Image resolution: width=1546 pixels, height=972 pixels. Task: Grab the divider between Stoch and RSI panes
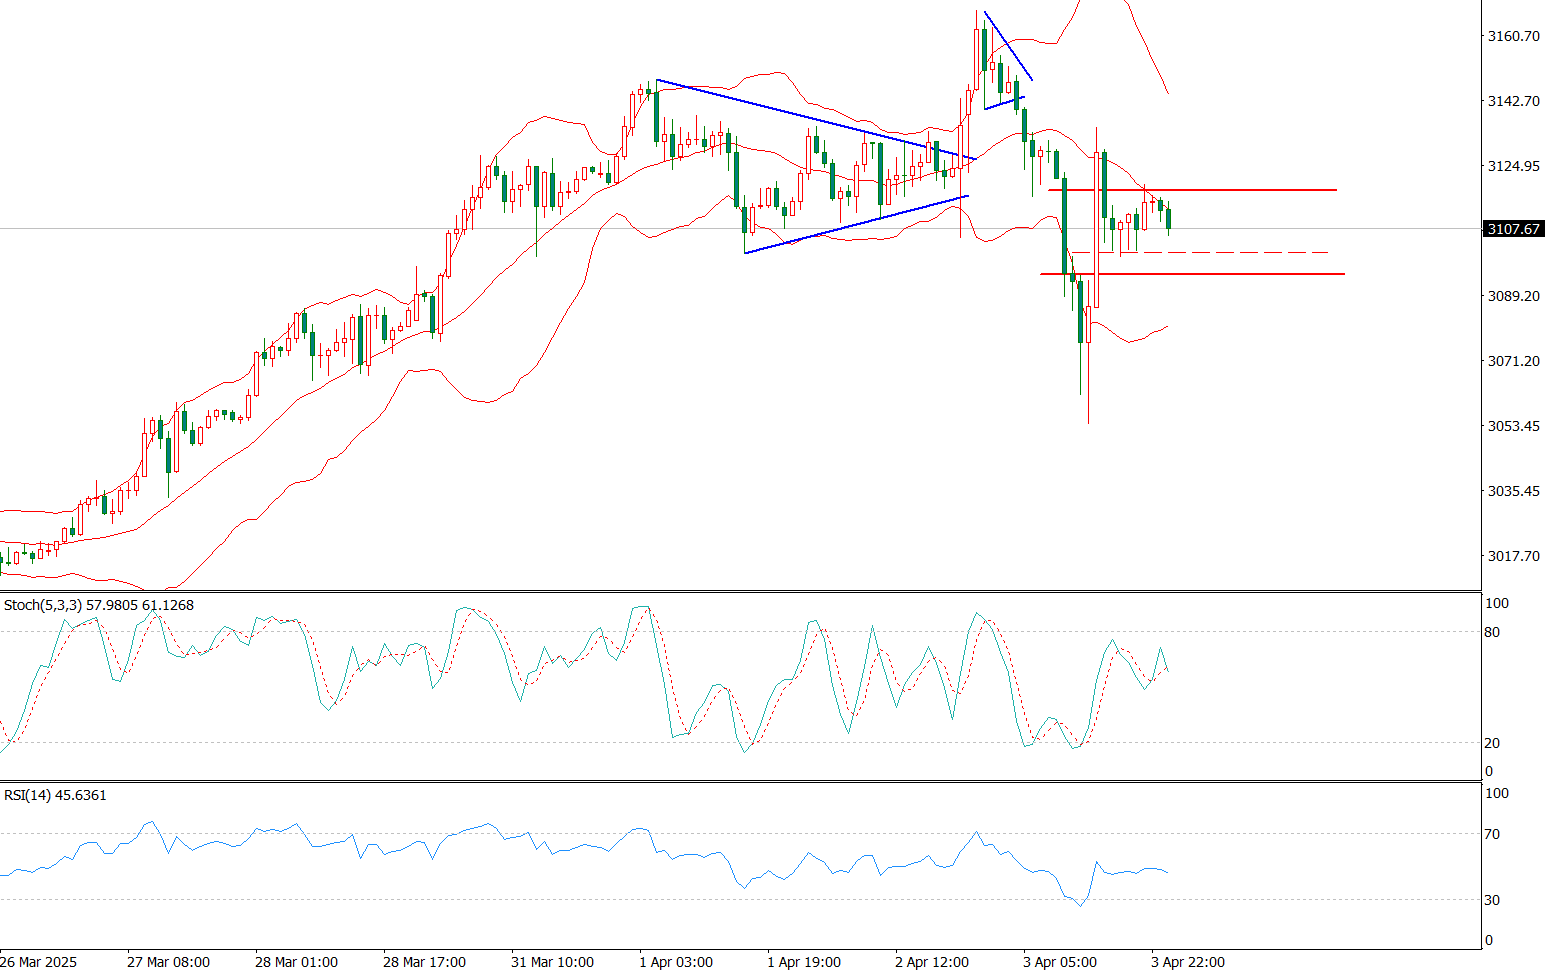click(740, 781)
